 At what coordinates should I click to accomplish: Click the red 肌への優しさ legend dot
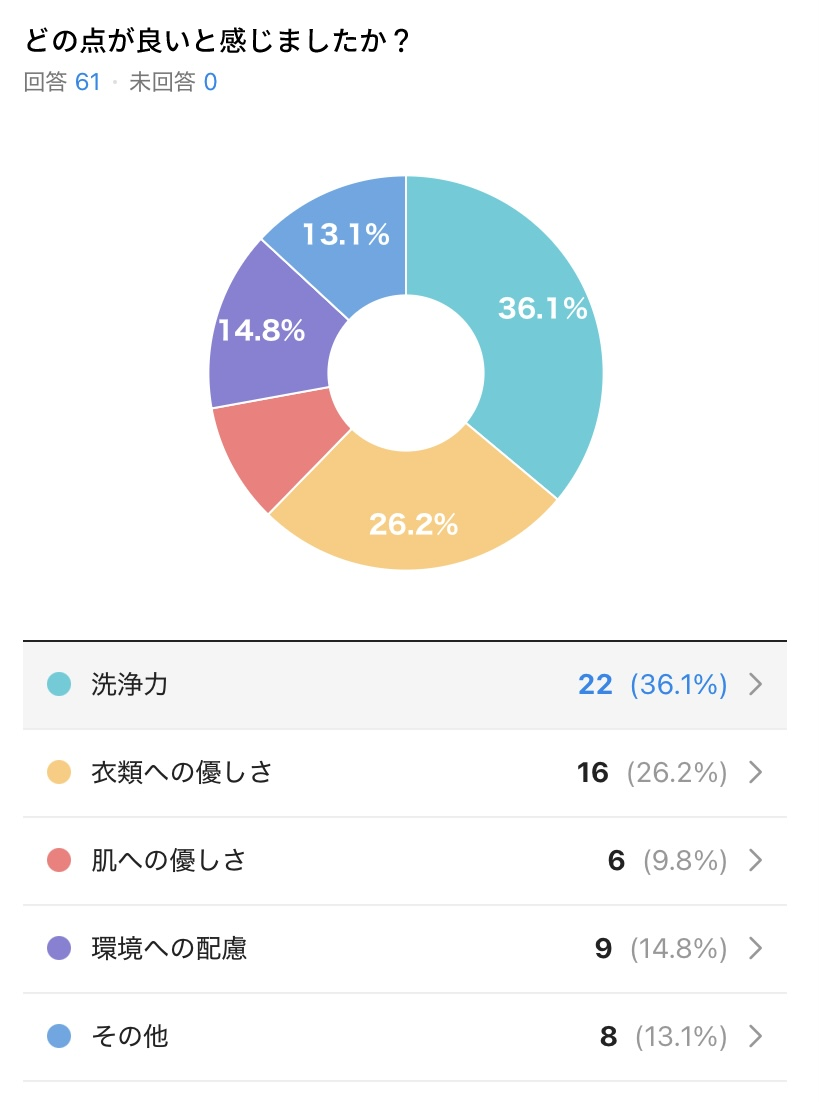[59, 860]
